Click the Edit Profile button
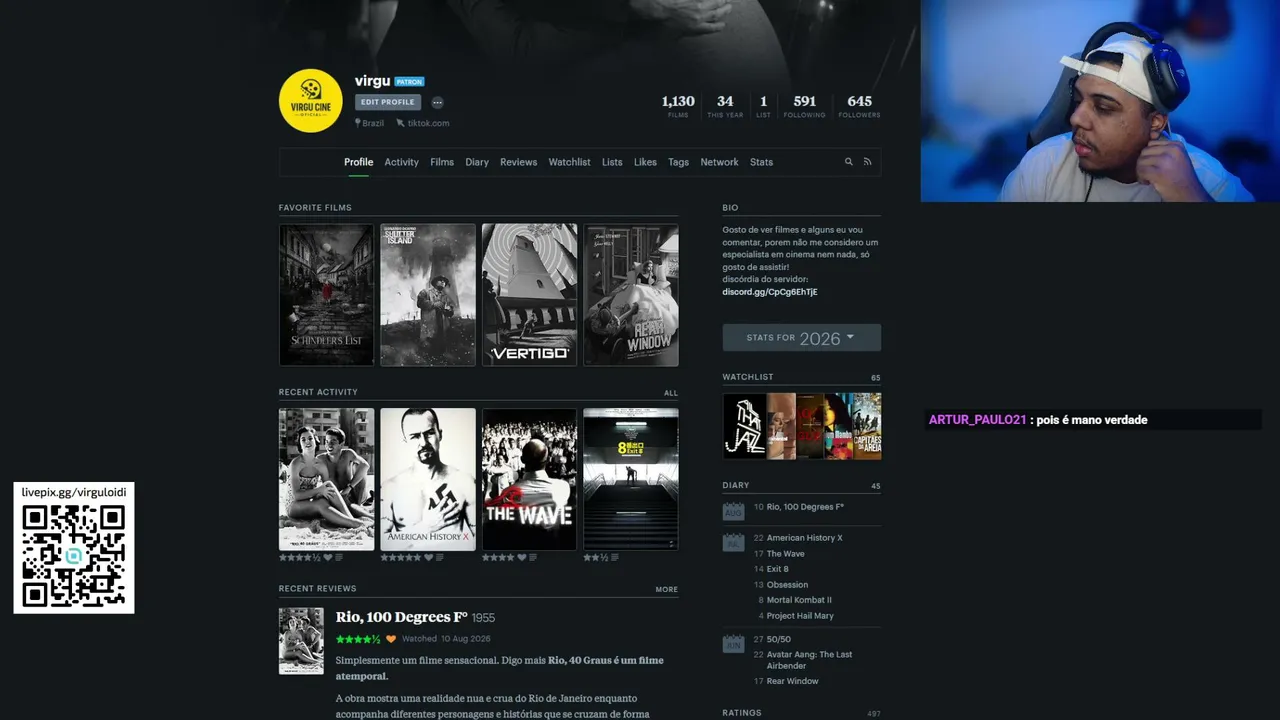Image resolution: width=1280 pixels, height=720 pixels. click(x=388, y=102)
